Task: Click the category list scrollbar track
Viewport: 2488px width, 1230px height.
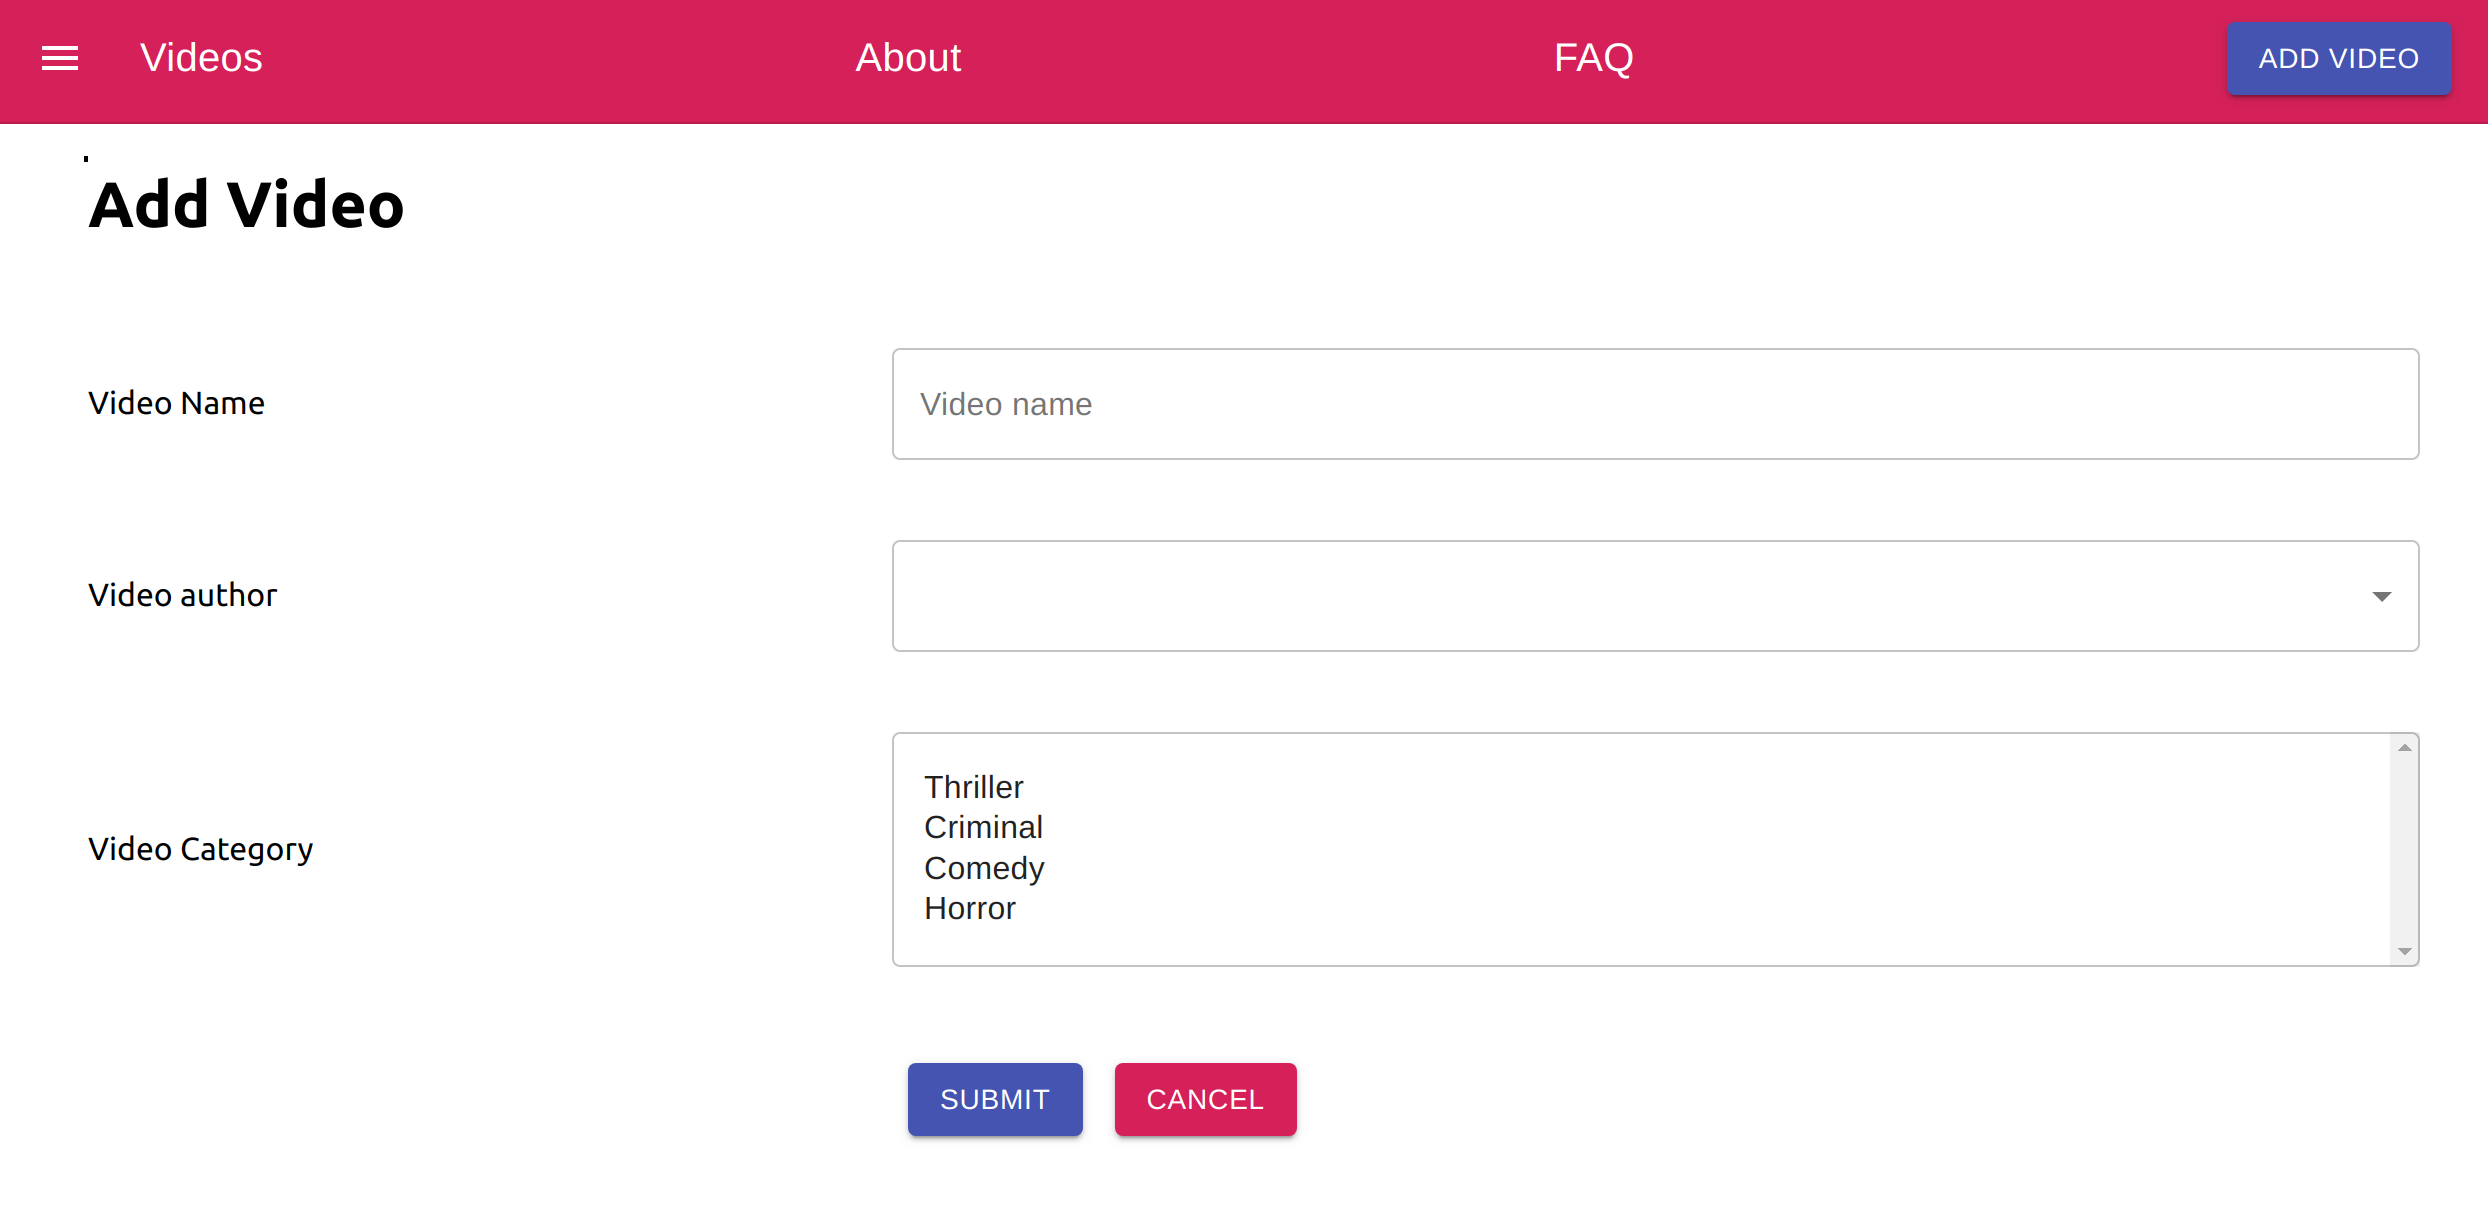Action: point(2404,850)
